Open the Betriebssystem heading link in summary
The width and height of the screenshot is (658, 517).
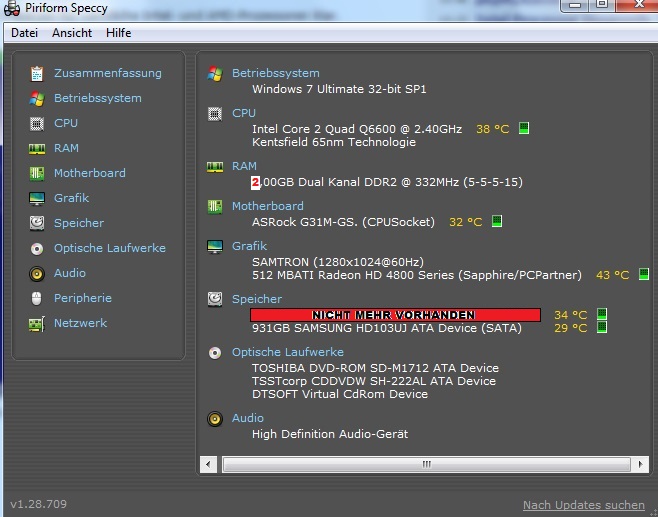pyautogui.click(x=276, y=73)
